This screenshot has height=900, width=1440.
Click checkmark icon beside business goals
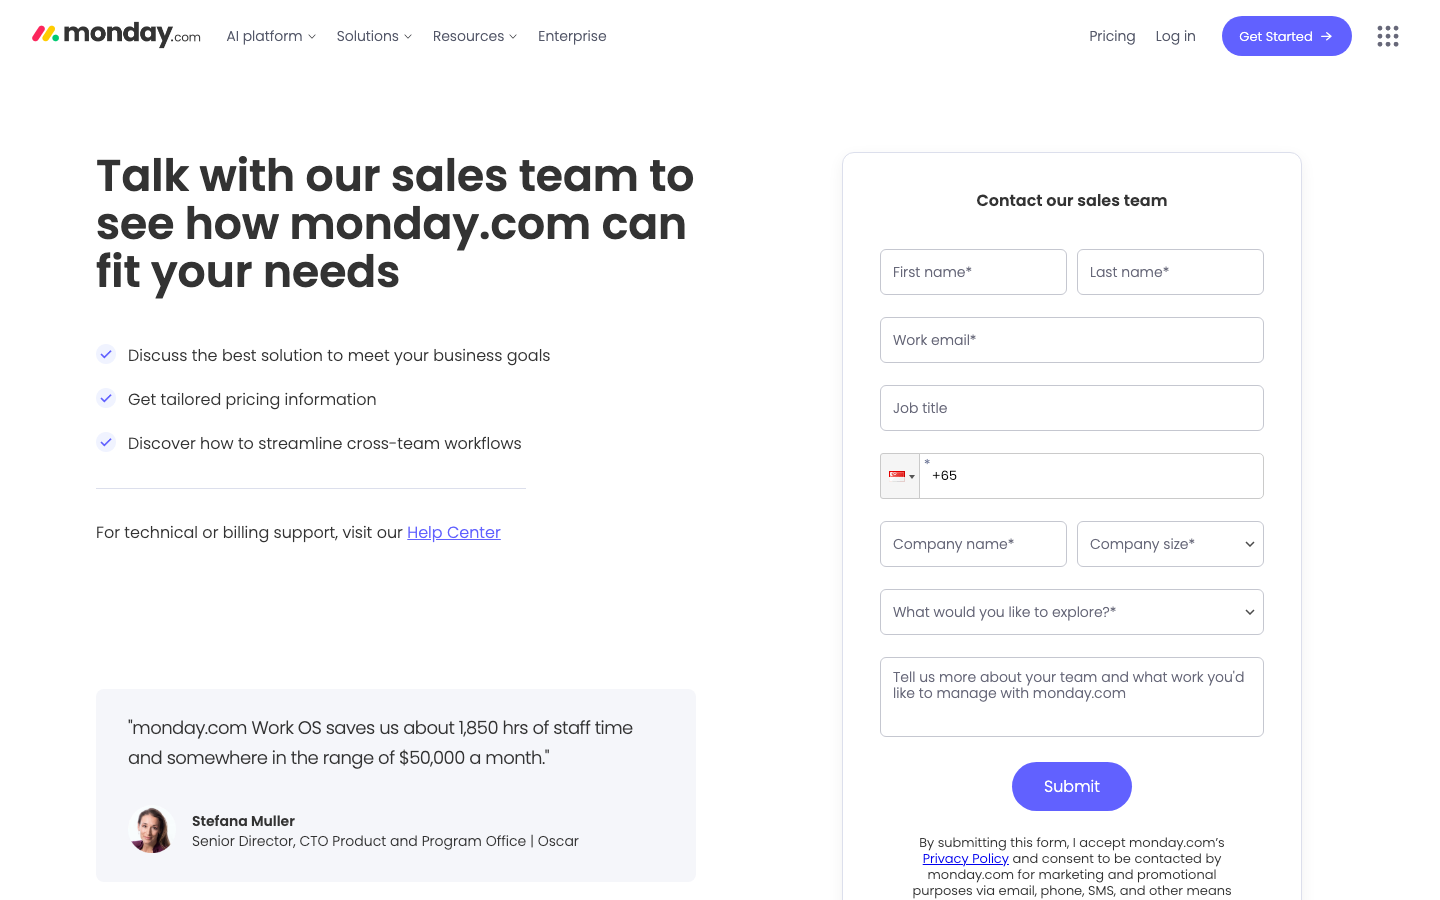click(106, 354)
